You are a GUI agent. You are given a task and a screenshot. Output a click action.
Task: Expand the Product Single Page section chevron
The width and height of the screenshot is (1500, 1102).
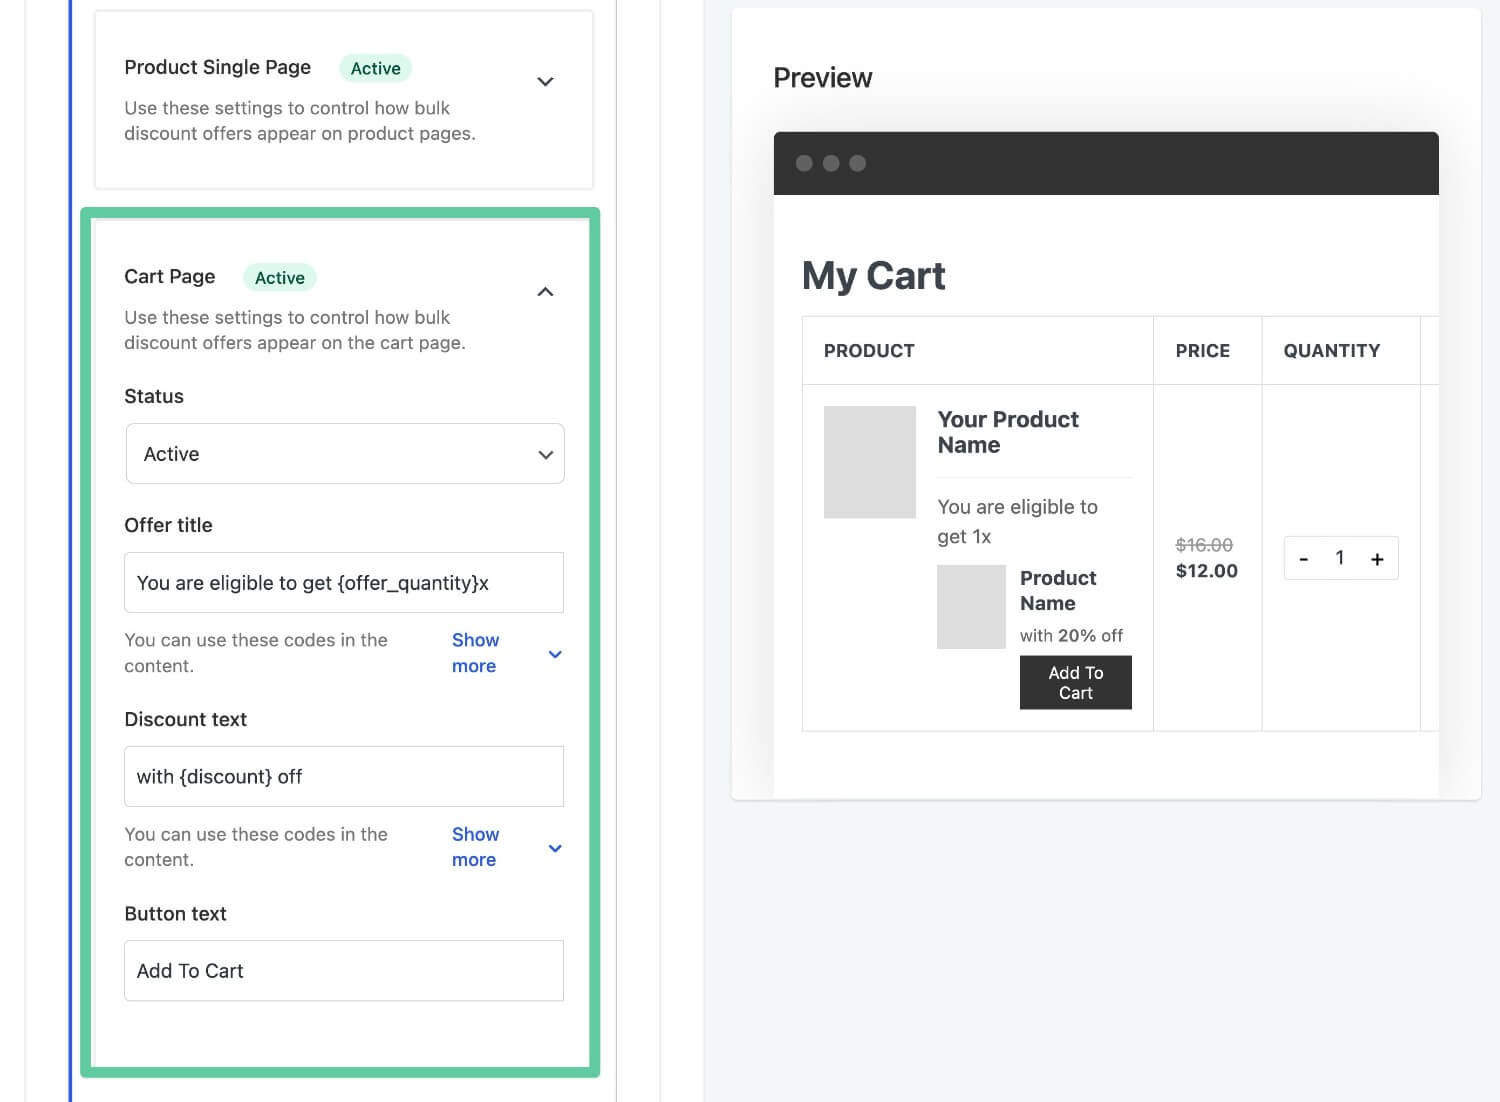pos(545,82)
